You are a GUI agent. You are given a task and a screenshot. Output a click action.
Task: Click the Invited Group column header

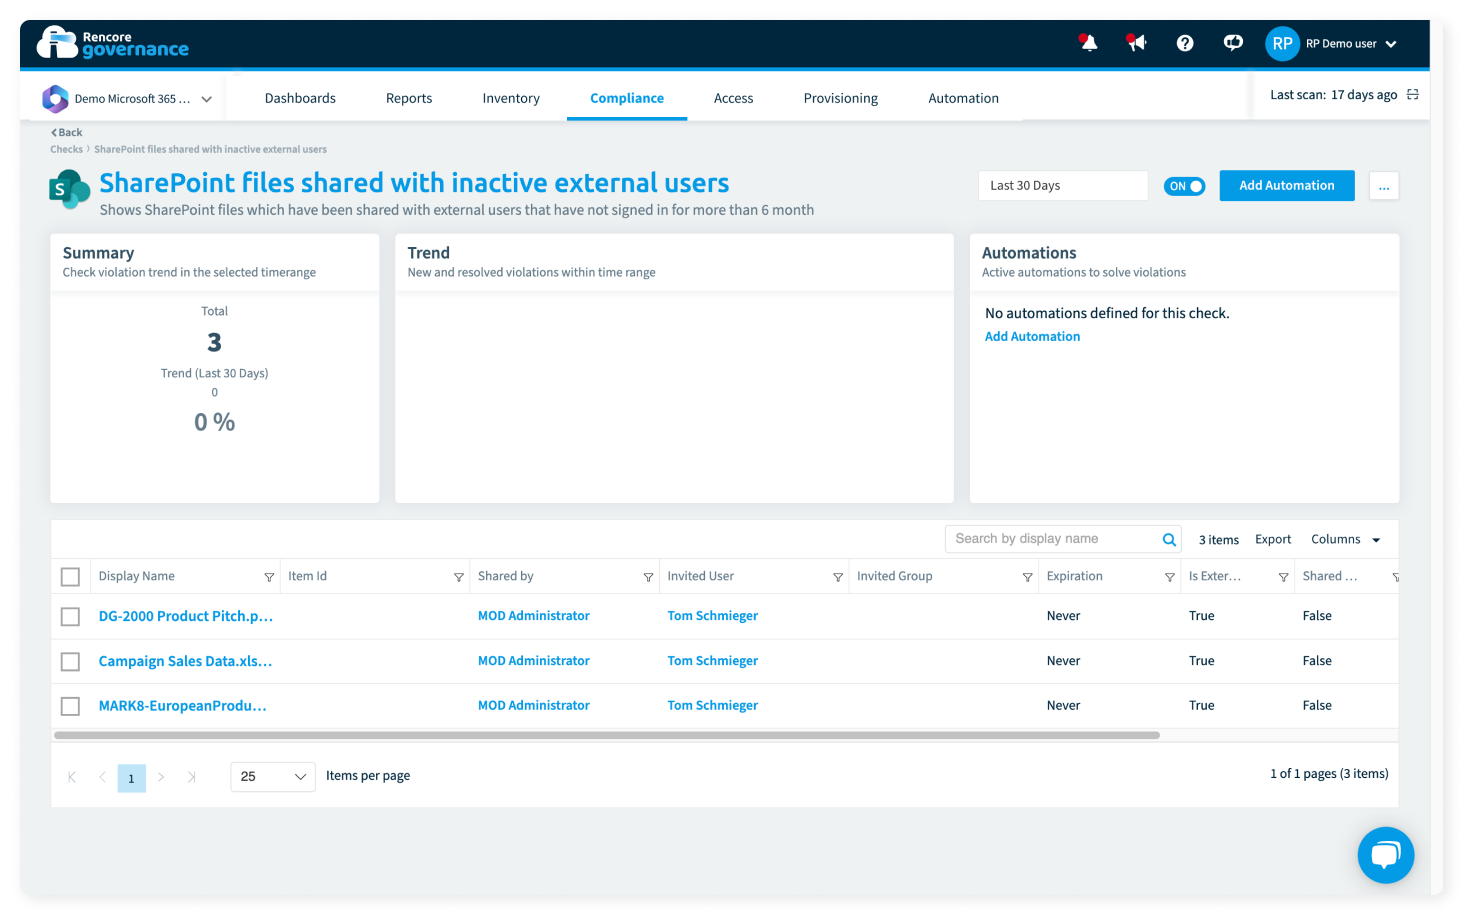point(895,577)
